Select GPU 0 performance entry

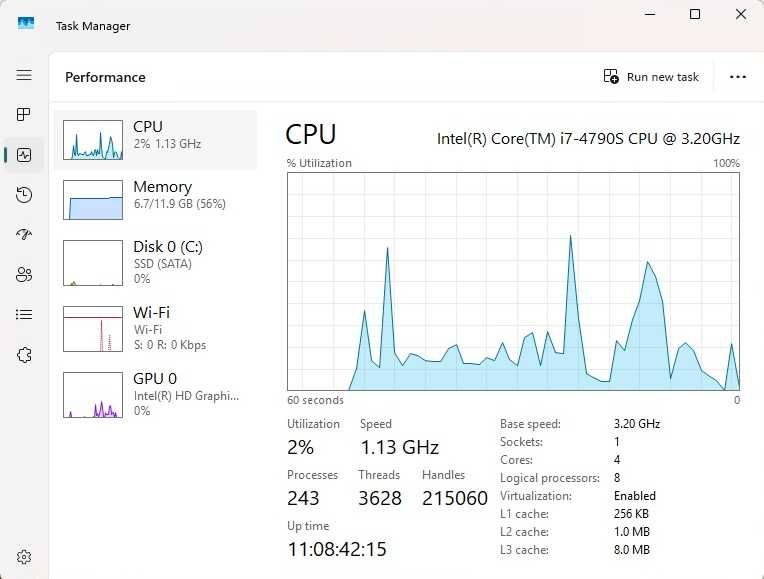(155, 394)
